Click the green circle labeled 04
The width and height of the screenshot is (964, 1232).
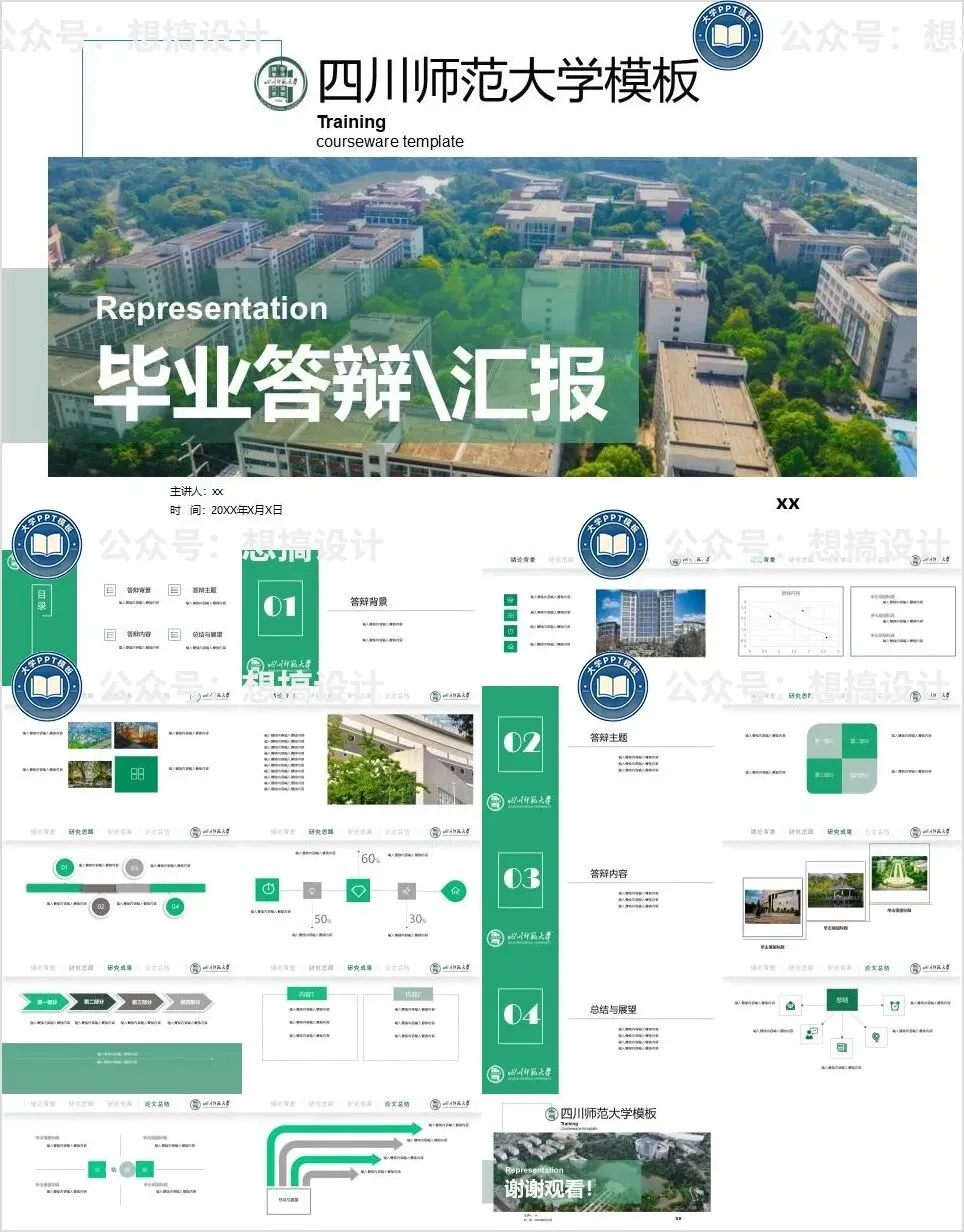(x=175, y=907)
